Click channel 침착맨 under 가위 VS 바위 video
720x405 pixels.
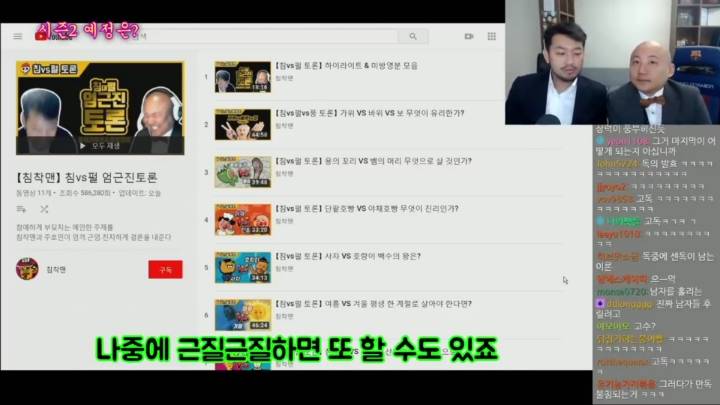tap(284, 126)
